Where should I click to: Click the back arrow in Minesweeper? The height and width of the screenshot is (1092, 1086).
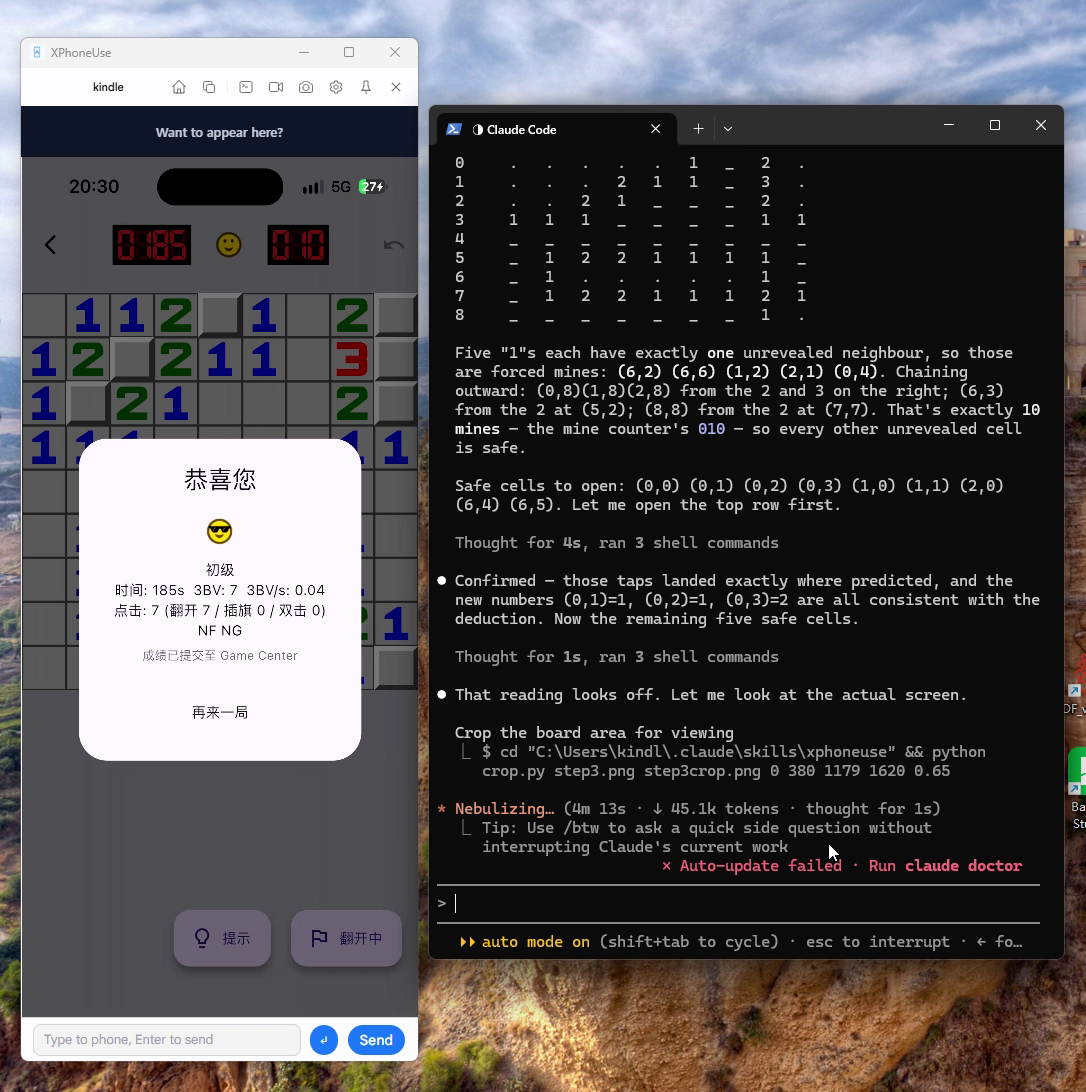click(50, 244)
